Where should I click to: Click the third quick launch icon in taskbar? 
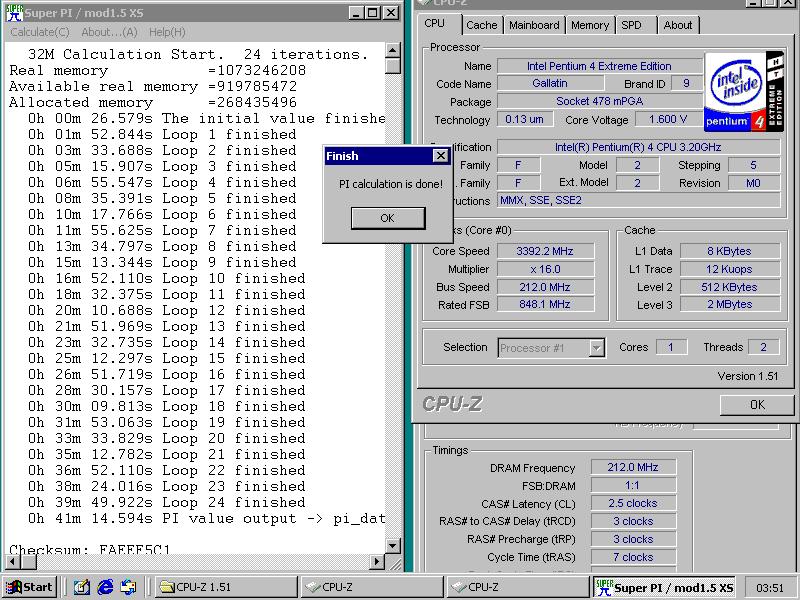(x=129, y=587)
